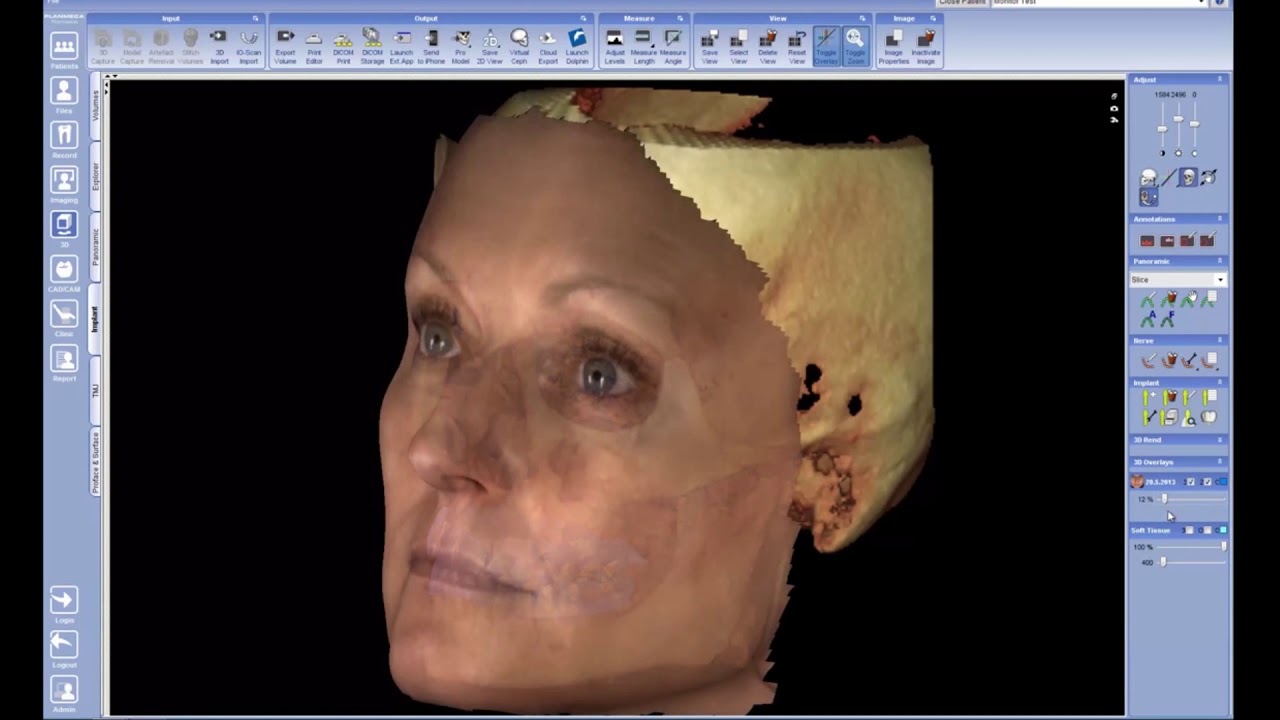
Task: Click the Inactivate Image tool
Action: pyautogui.click(x=926, y=46)
